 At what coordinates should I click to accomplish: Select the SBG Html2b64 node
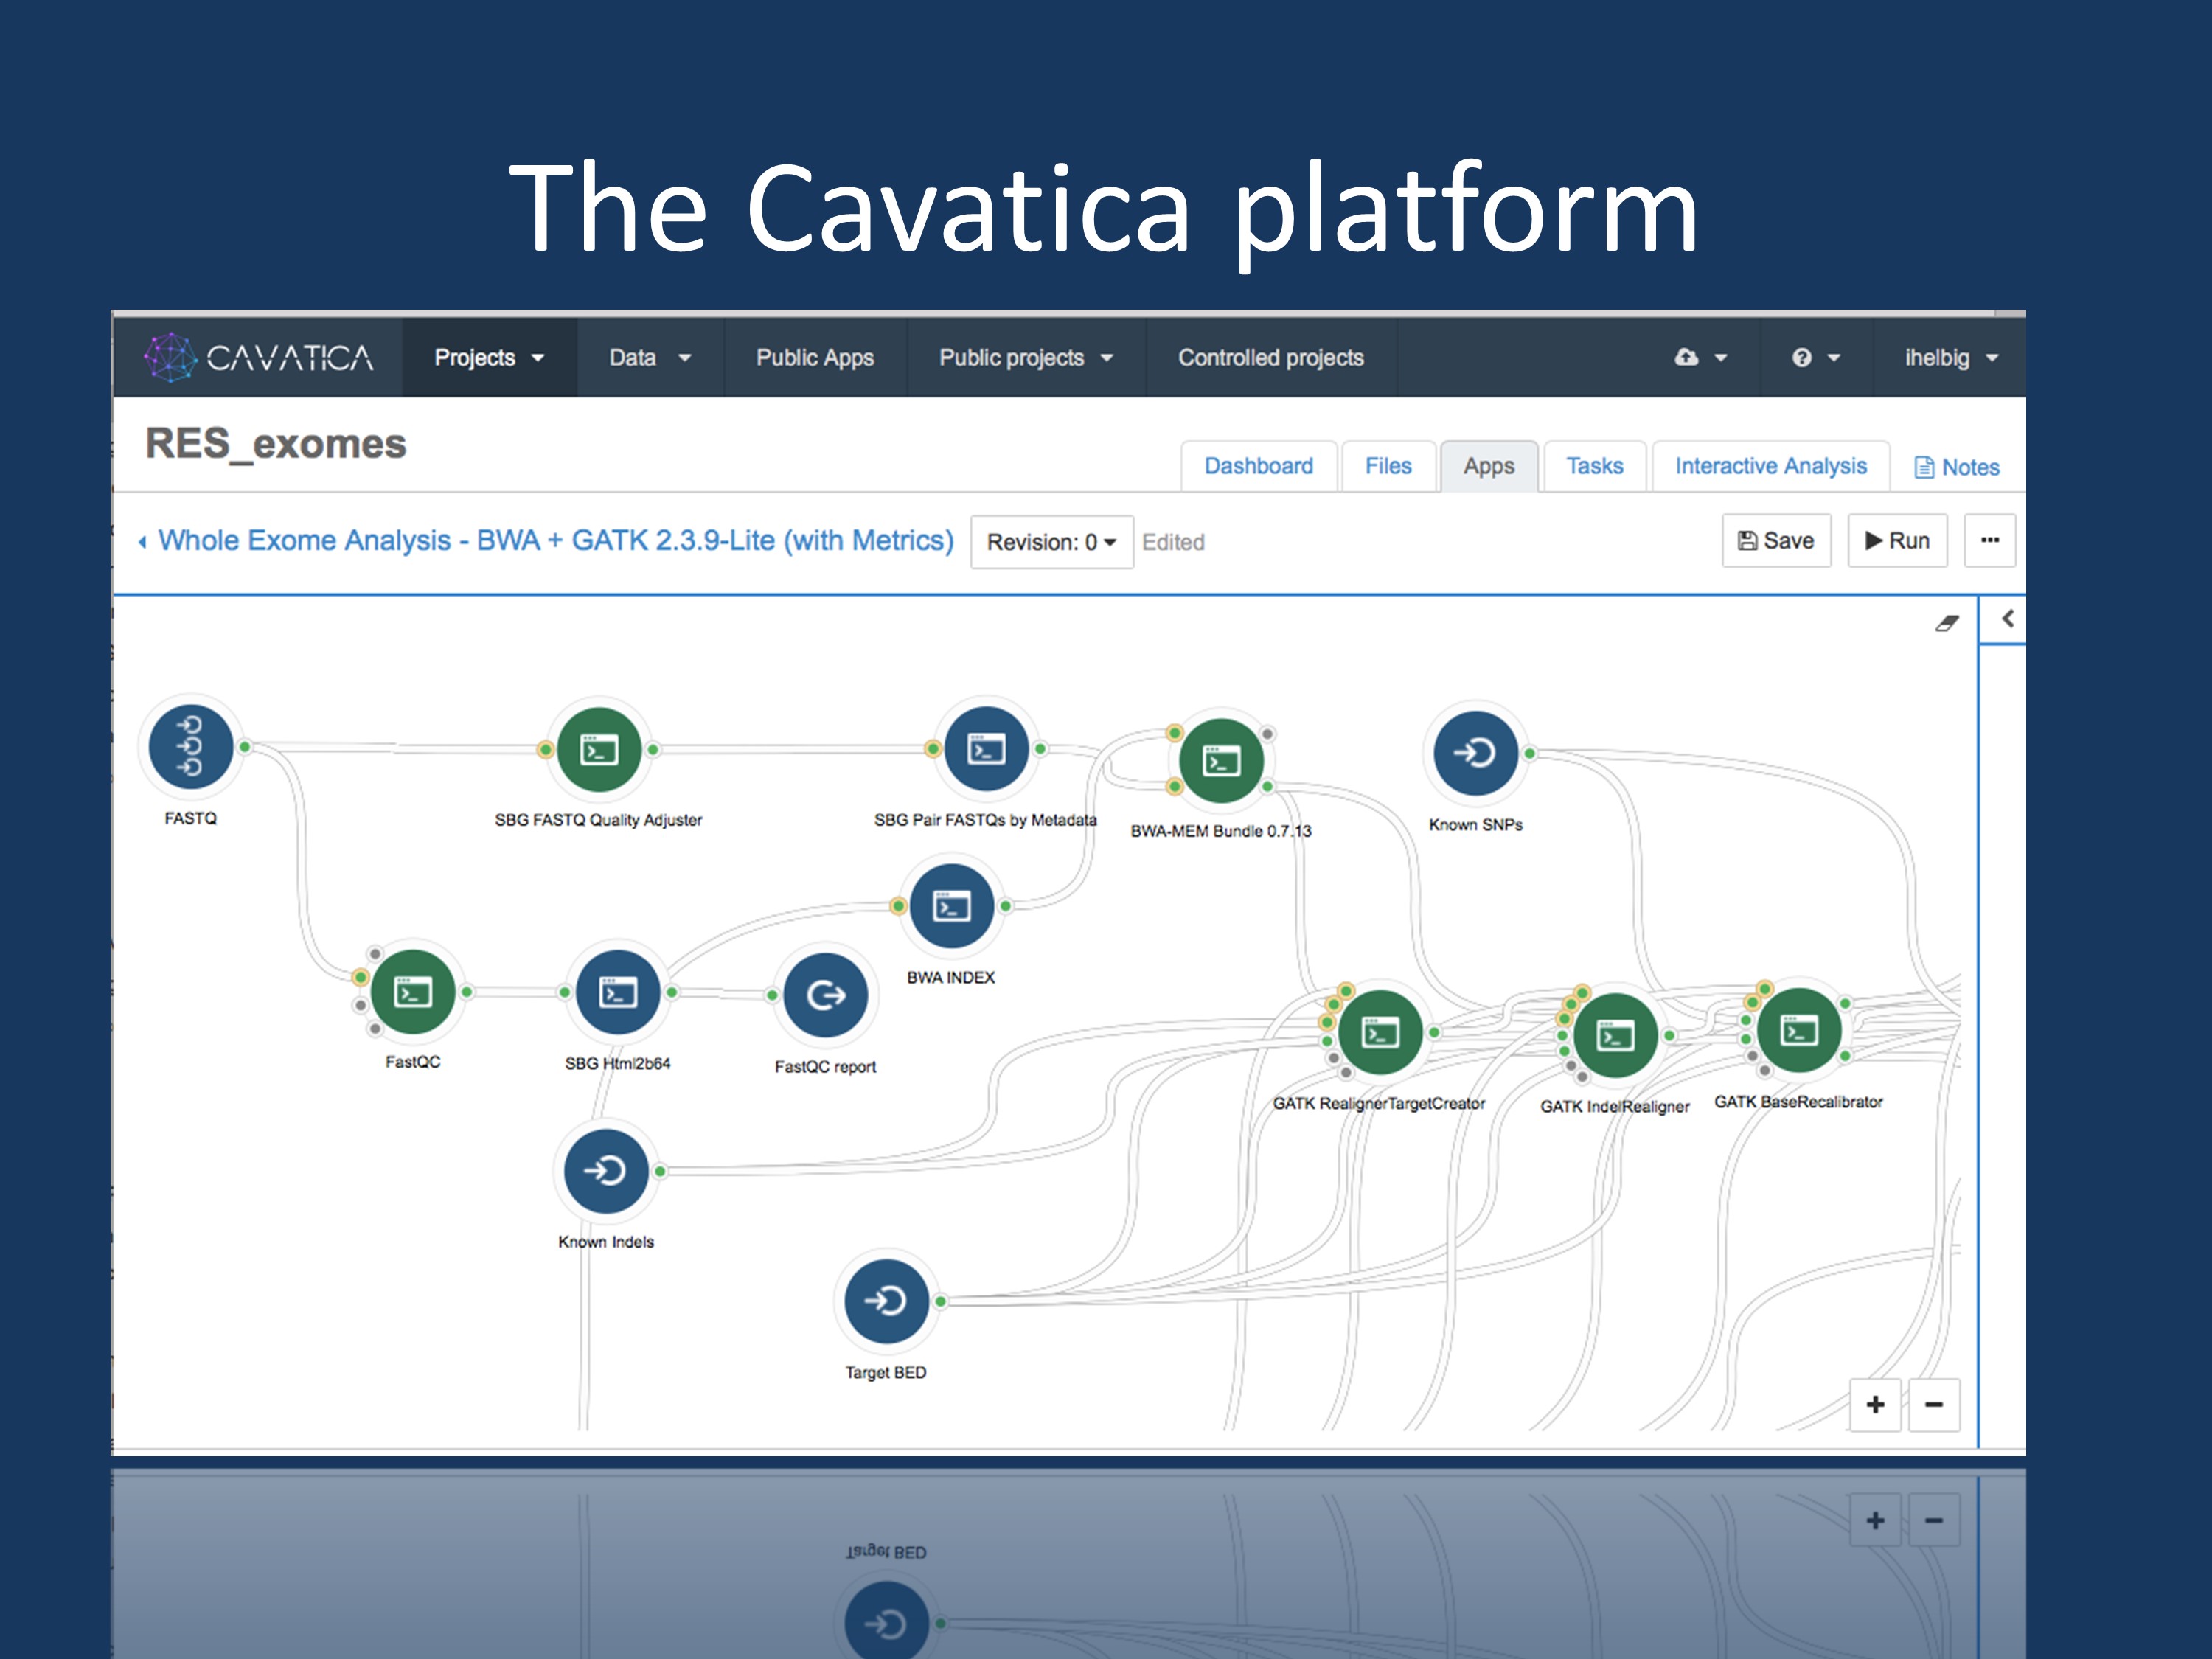point(618,992)
